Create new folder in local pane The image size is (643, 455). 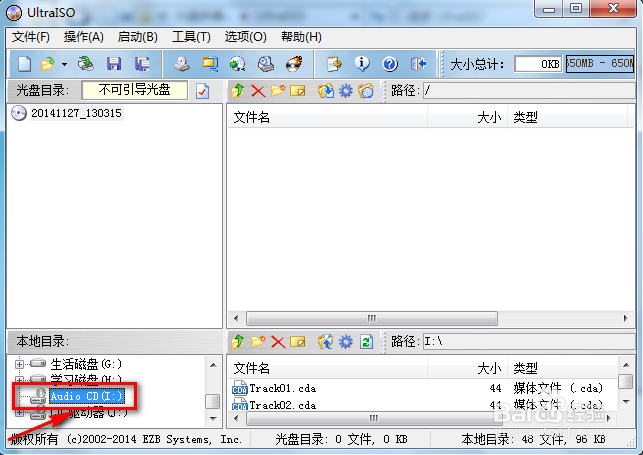click(258, 341)
